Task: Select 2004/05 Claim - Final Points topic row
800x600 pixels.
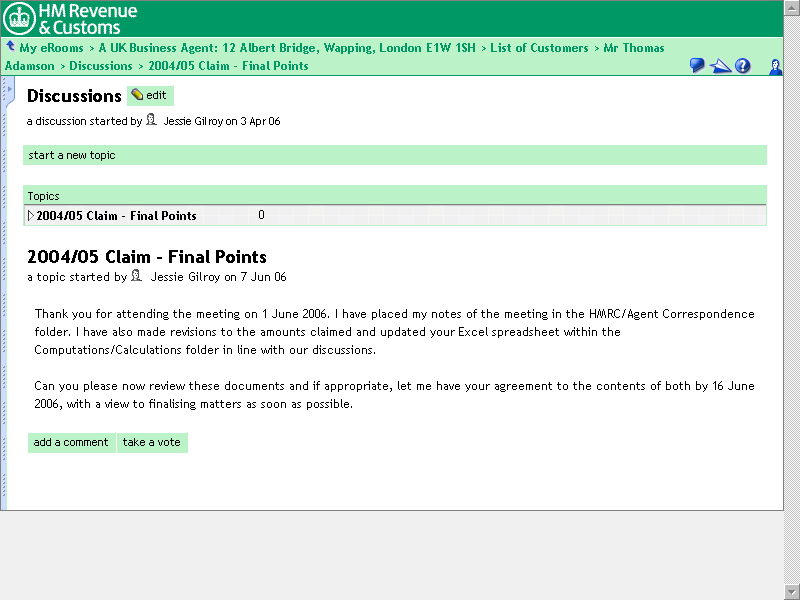Action: click(x=116, y=215)
